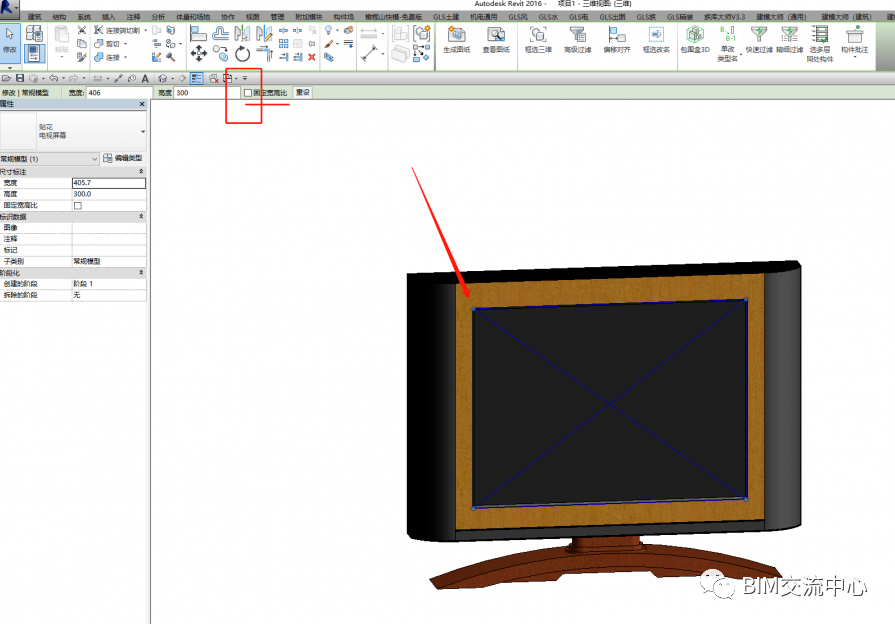Viewport: 895px width, 624px height.
Task: Open the 结构 ribbon tab
Action: pyautogui.click(x=59, y=17)
